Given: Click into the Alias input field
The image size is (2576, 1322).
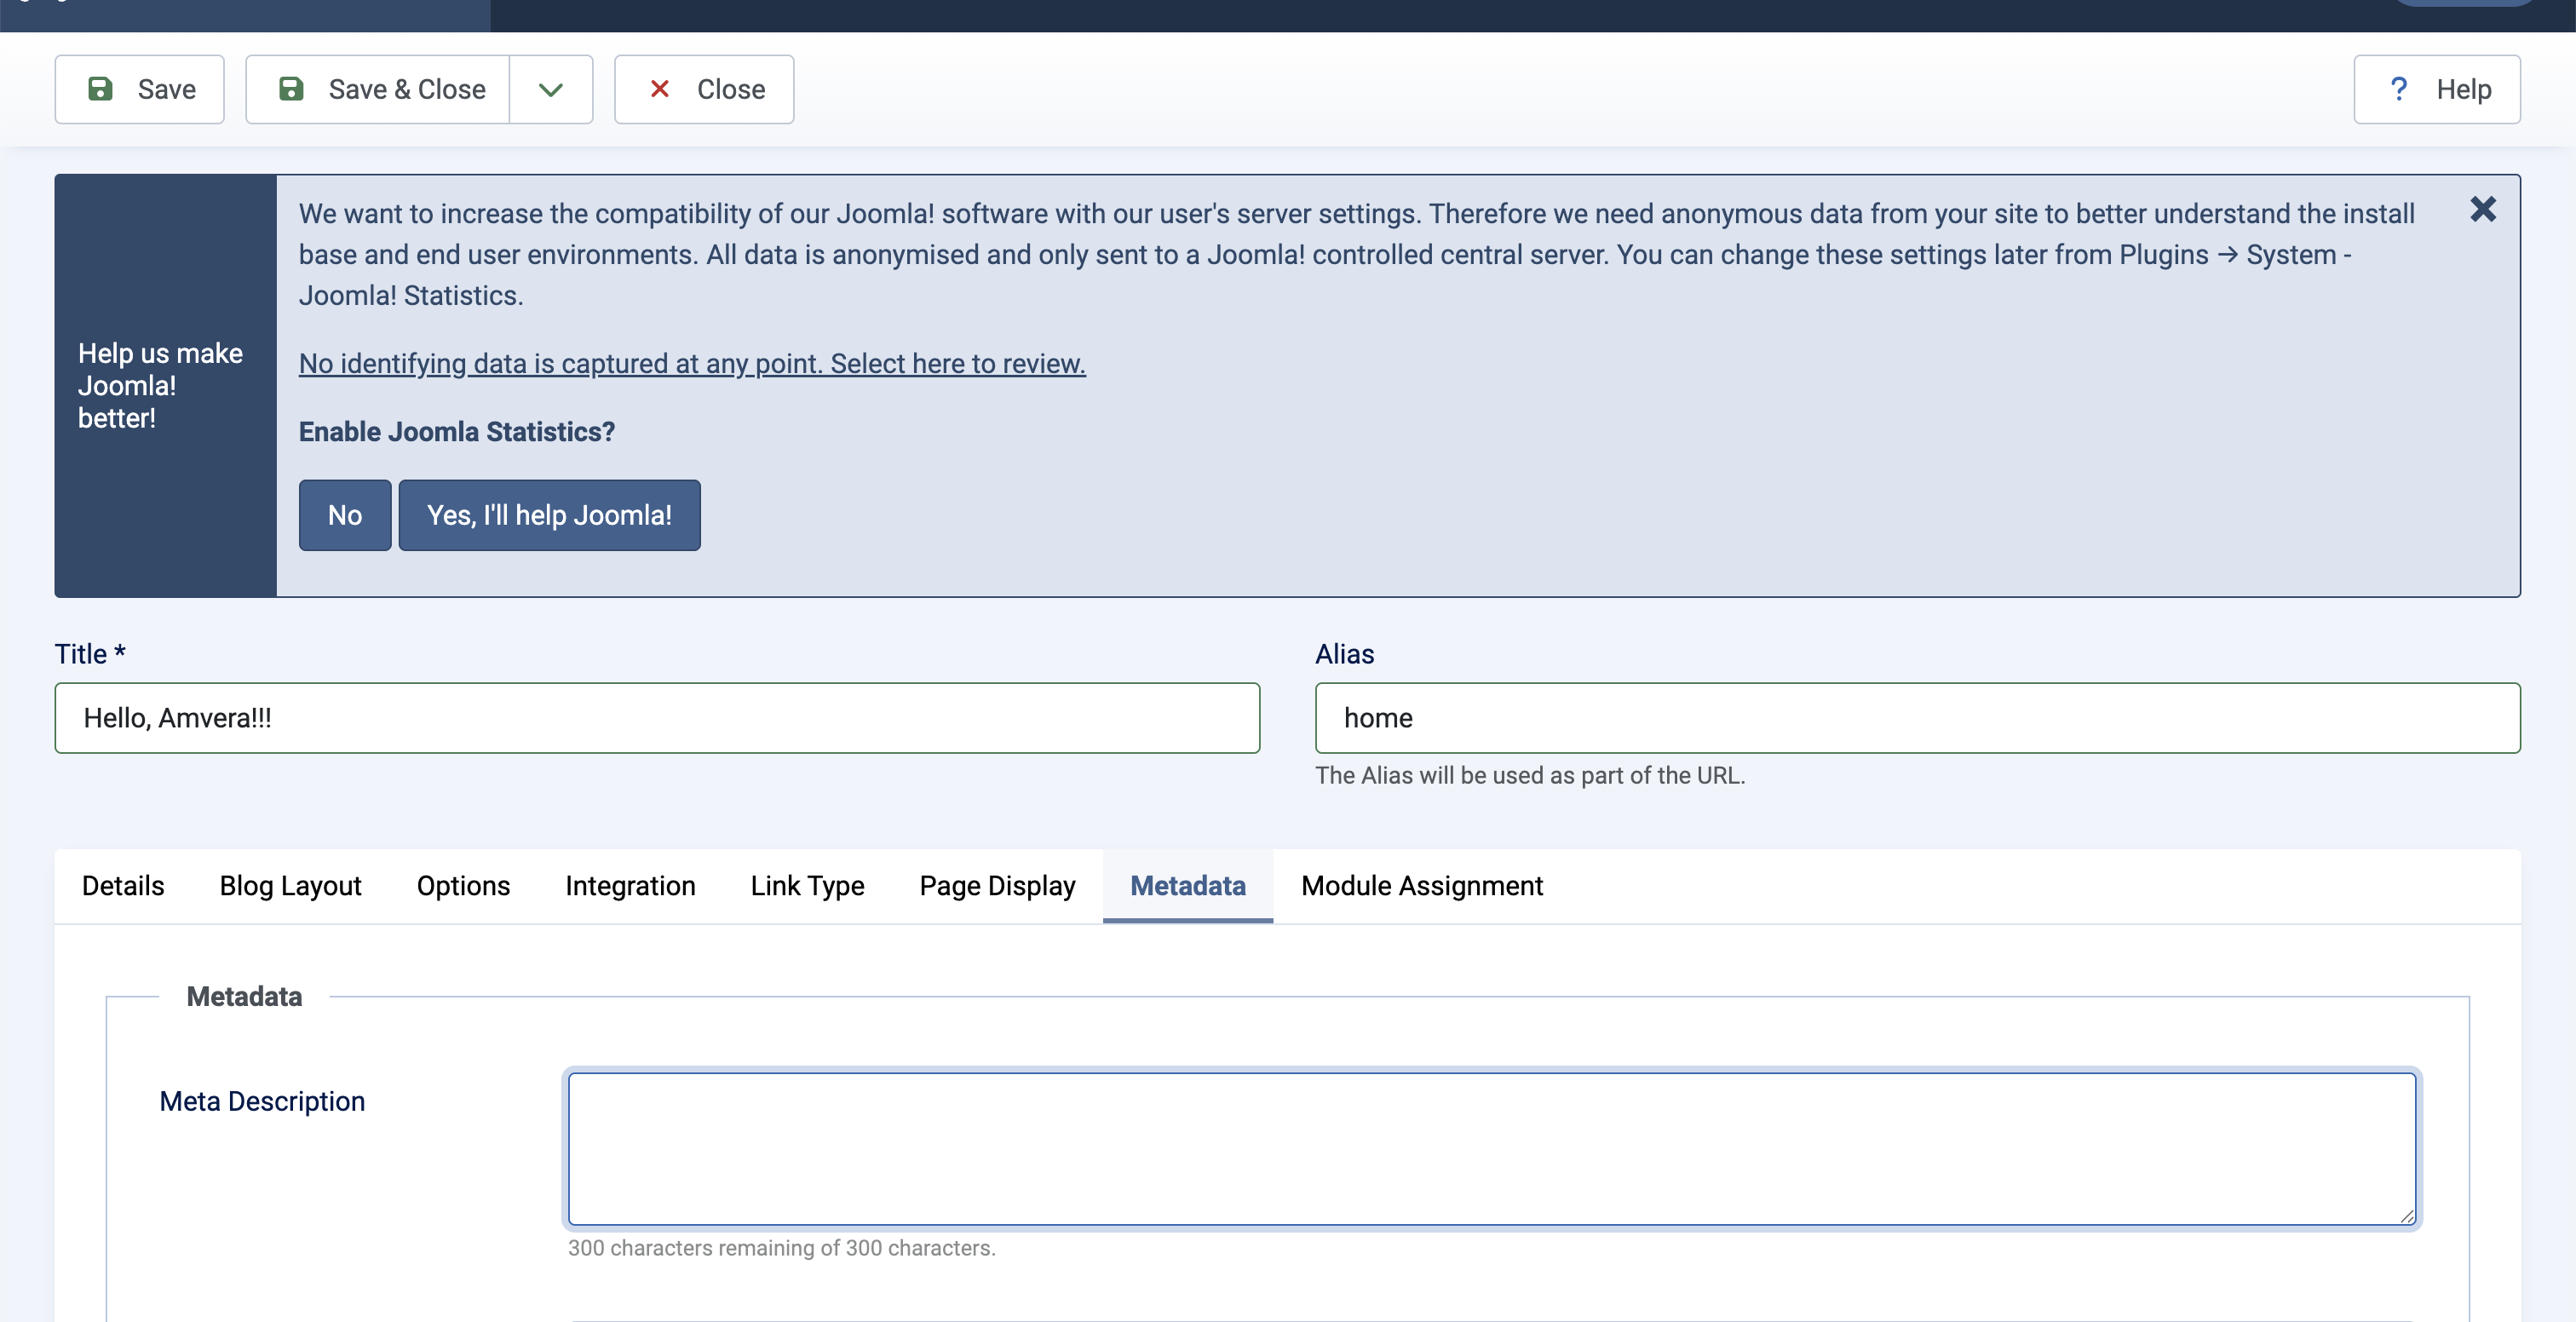Looking at the screenshot, I should click(1917, 718).
